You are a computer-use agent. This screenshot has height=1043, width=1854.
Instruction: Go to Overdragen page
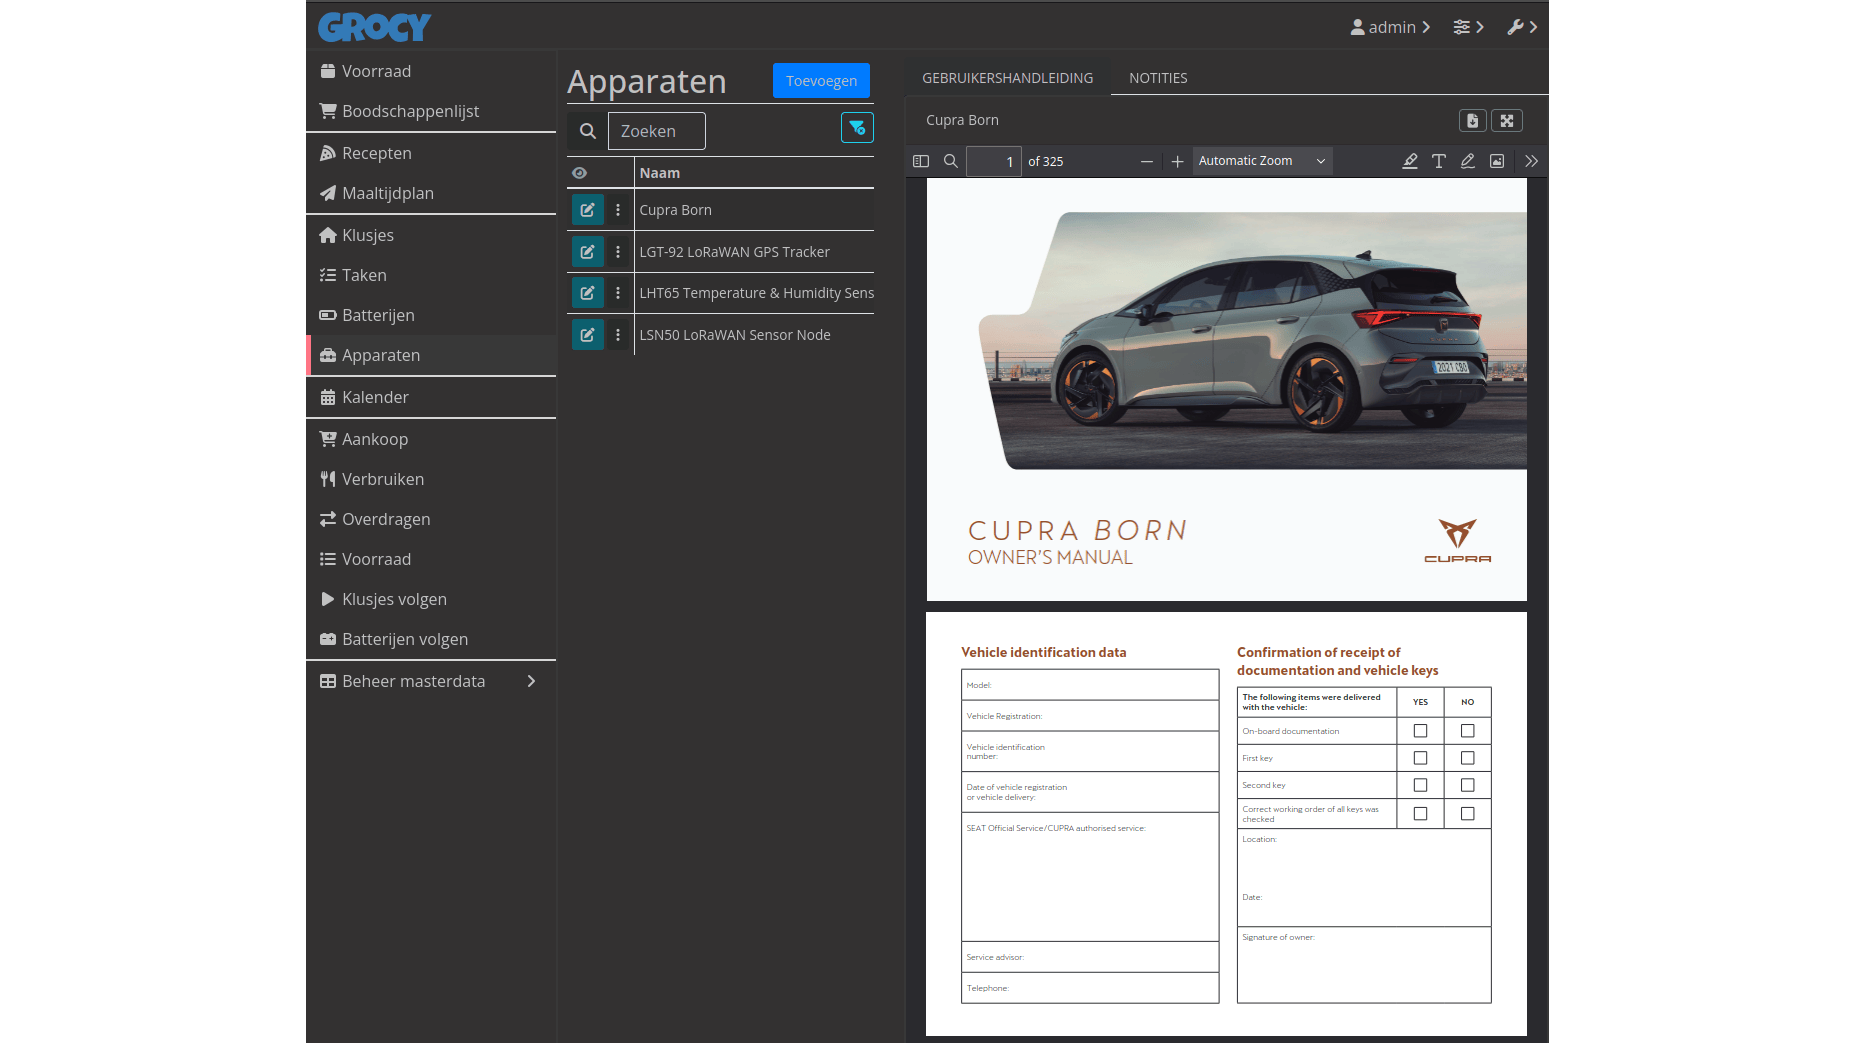tap(431, 519)
